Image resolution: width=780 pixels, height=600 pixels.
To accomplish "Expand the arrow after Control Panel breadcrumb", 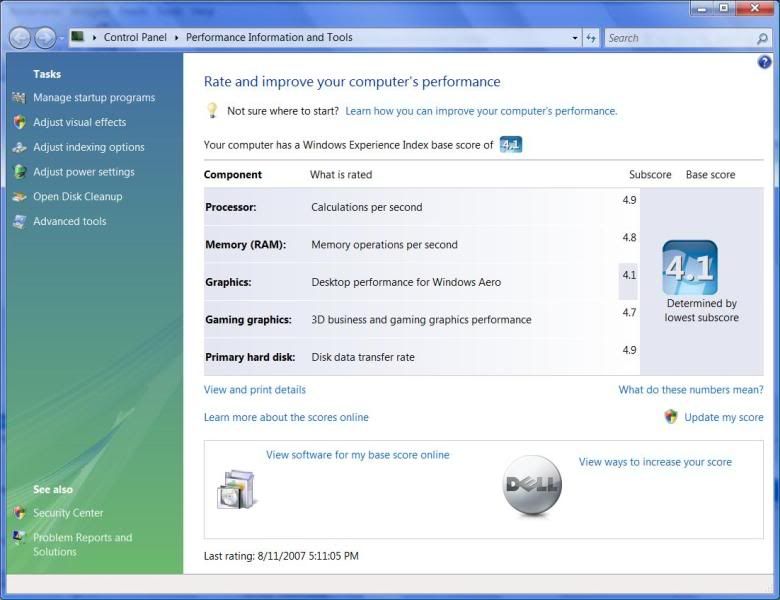I will [x=176, y=37].
